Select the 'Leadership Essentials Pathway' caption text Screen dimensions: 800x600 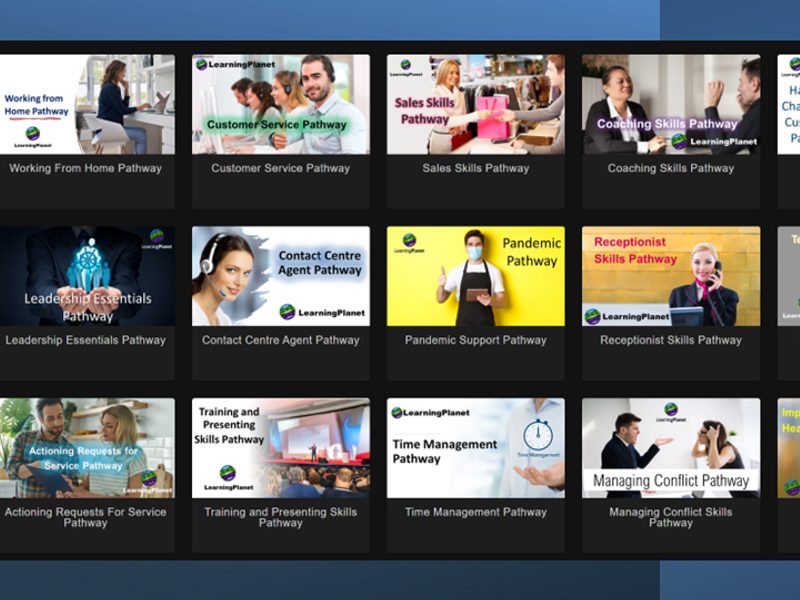[x=86, y=340]
